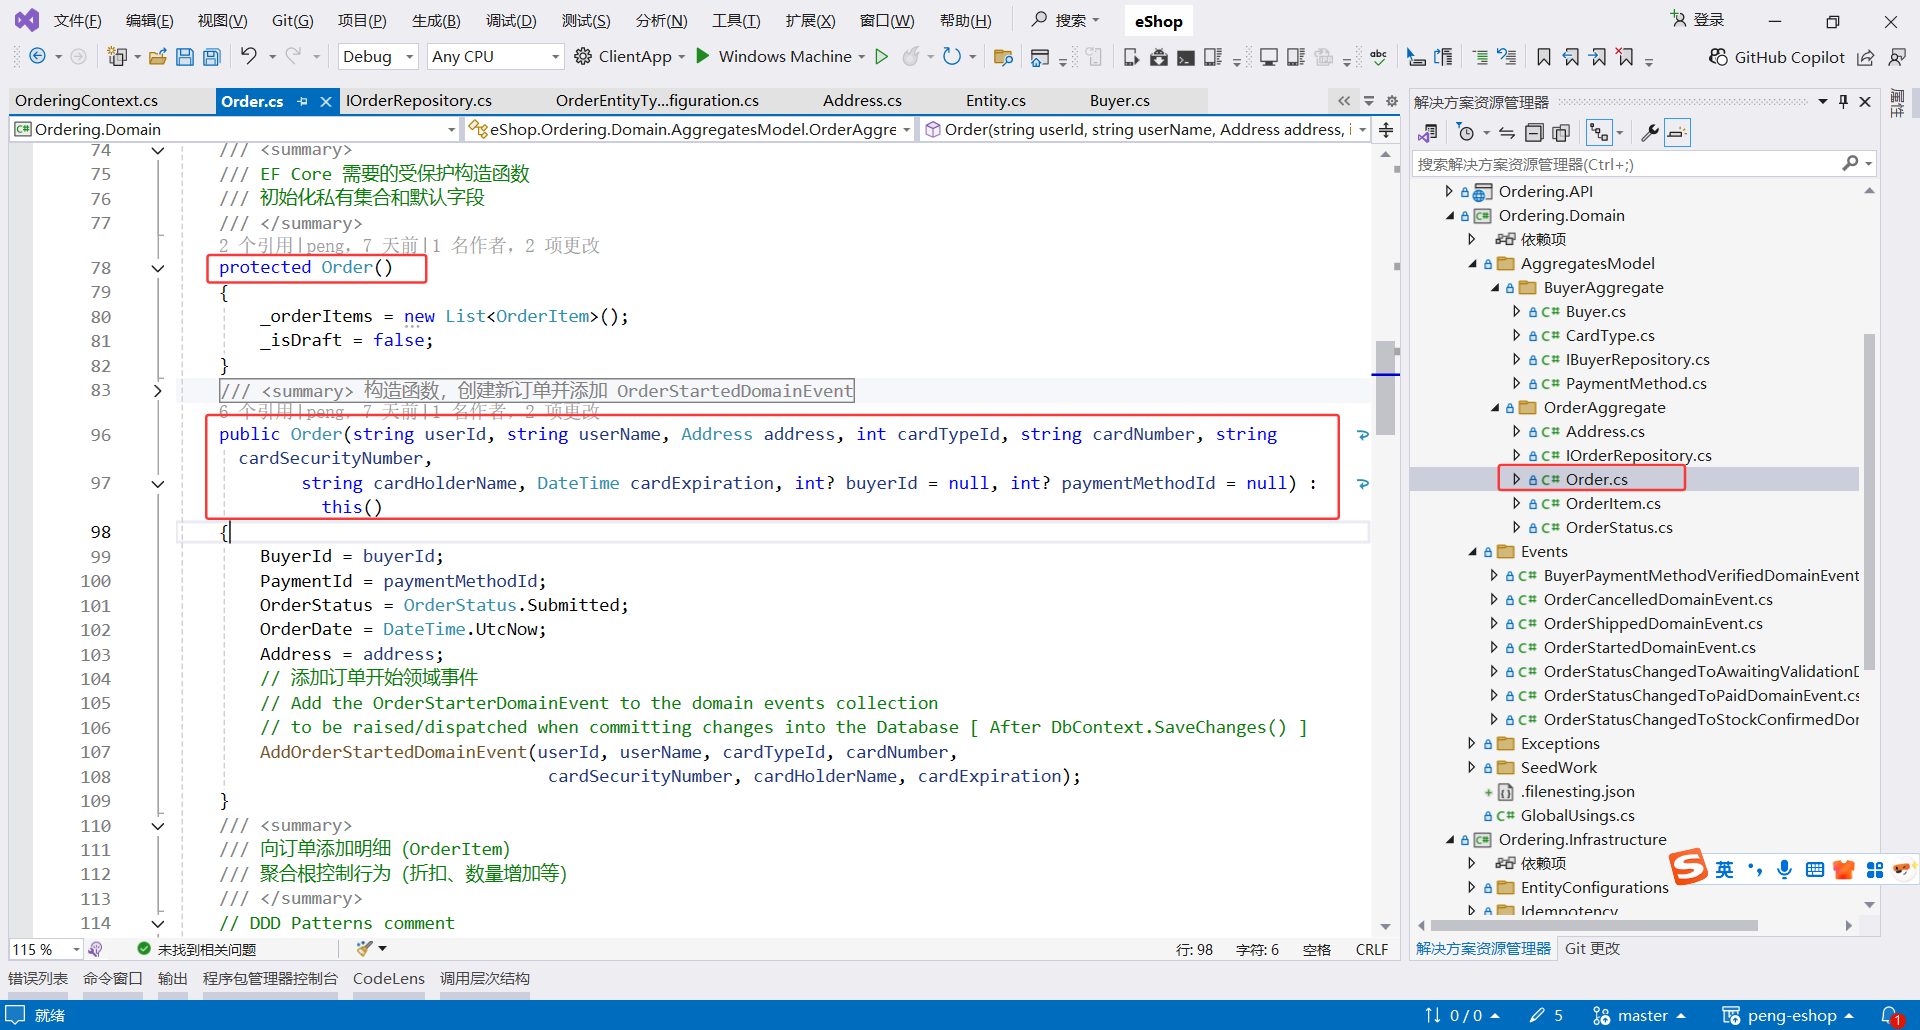Open the 调试(D) menu
The width and height of the screenshot is (1920, 1030).
[x=511, y=21]
